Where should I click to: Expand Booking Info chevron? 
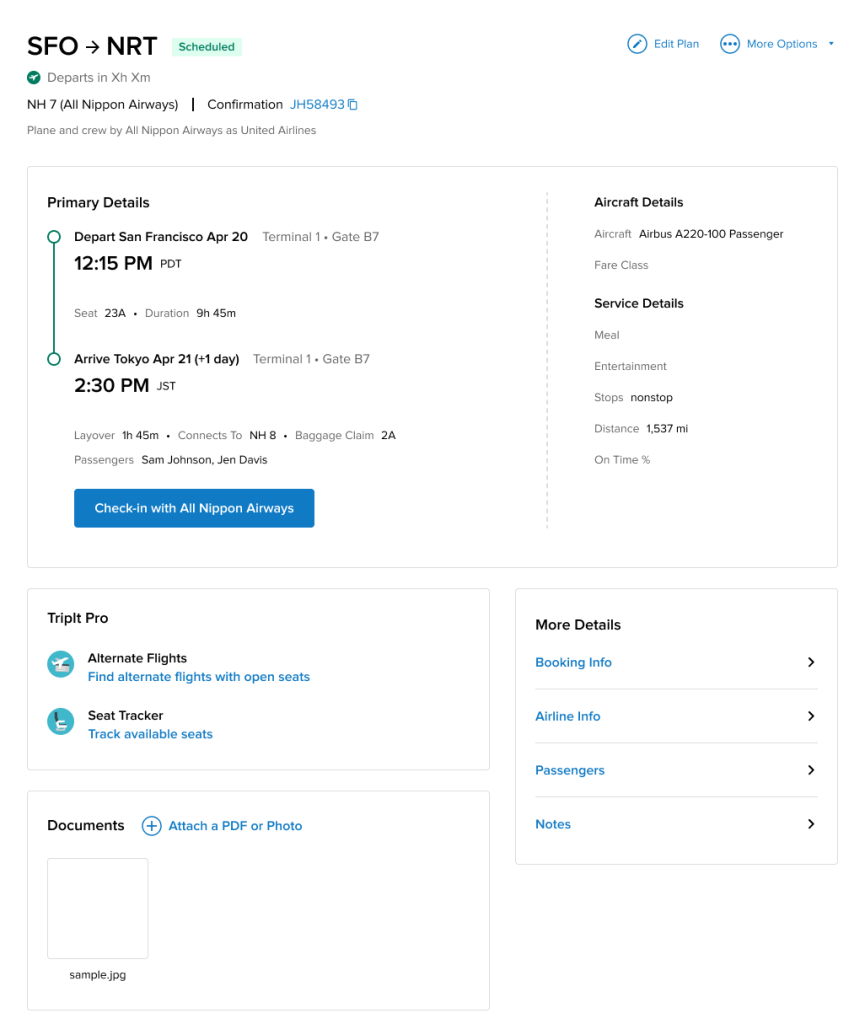[811, 662]
